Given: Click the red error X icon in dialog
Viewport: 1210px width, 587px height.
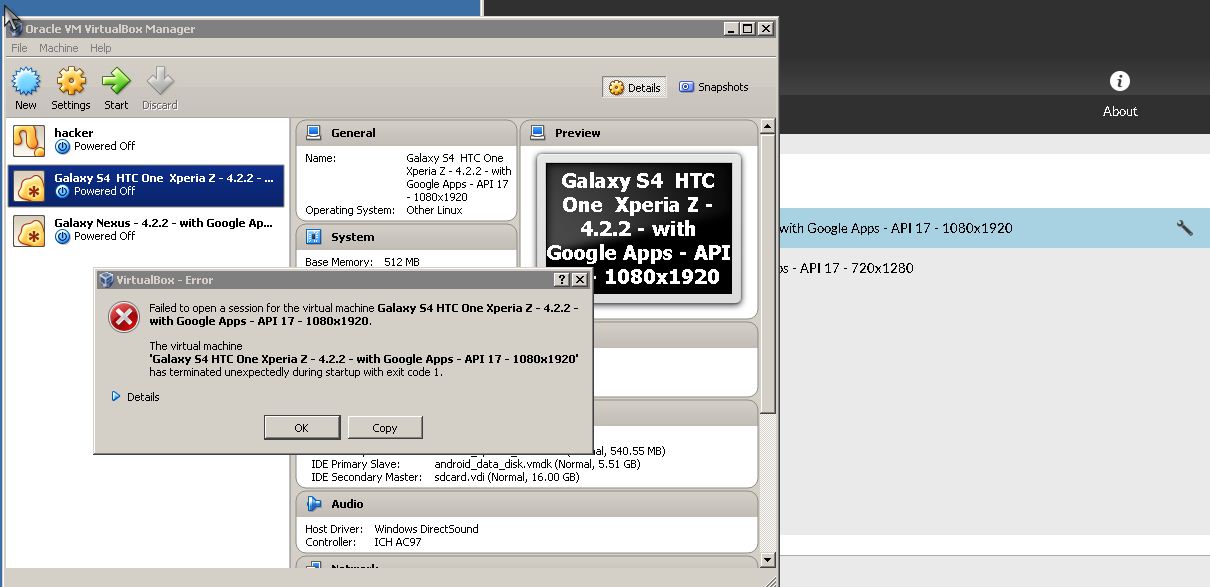Looking at the screenshot, I should click(124, 317).
